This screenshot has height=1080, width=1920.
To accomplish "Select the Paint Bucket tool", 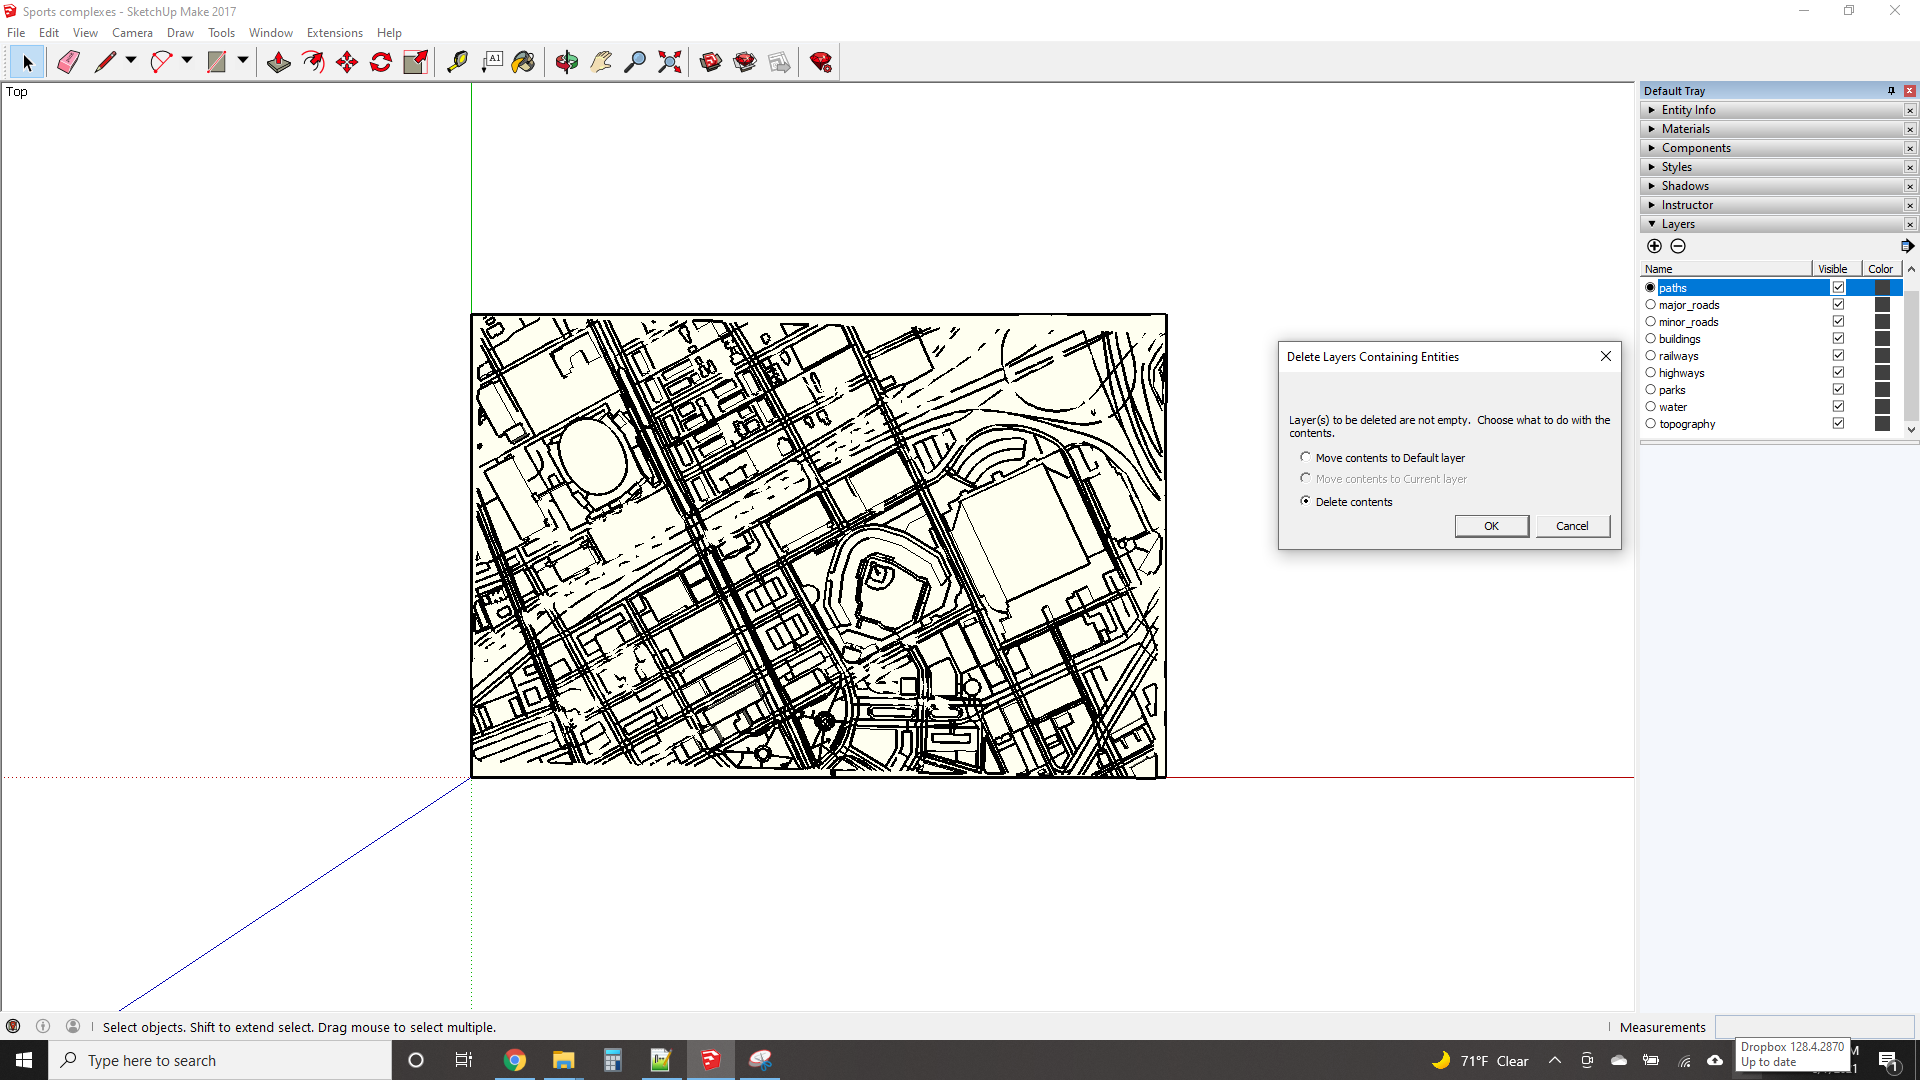I will [x=524, y=62].
